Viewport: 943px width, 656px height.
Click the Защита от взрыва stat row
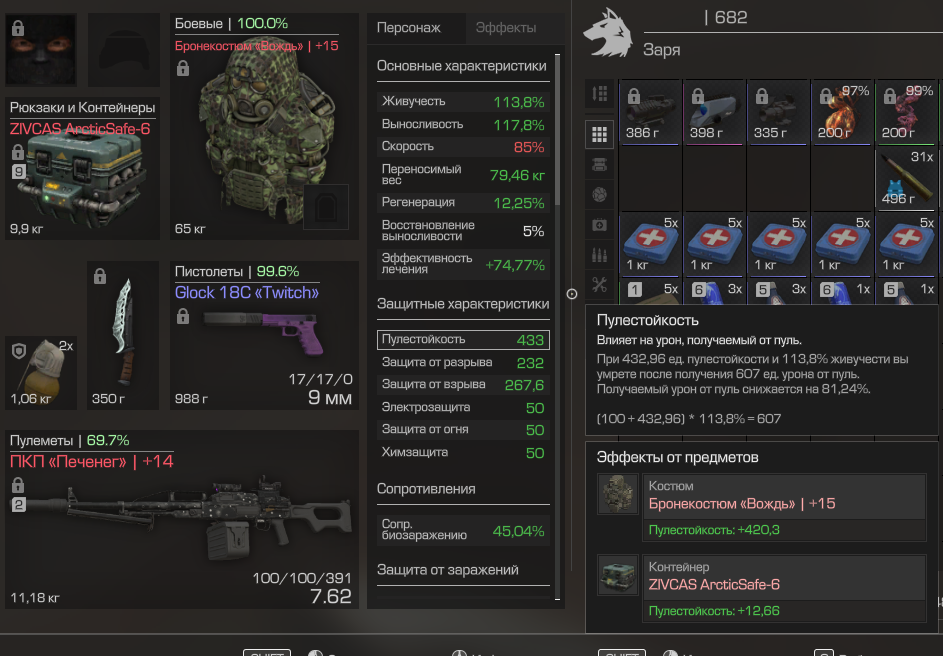[x=463, y=385]
